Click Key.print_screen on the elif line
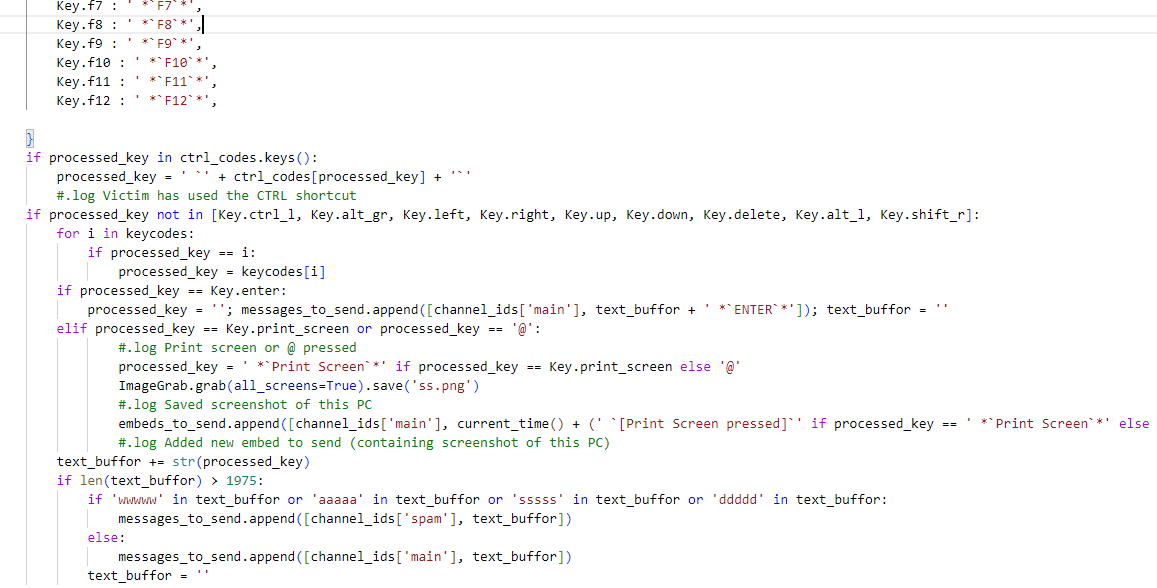The image size is (1157, 588). pyautogui.click(x=287, y=328)
